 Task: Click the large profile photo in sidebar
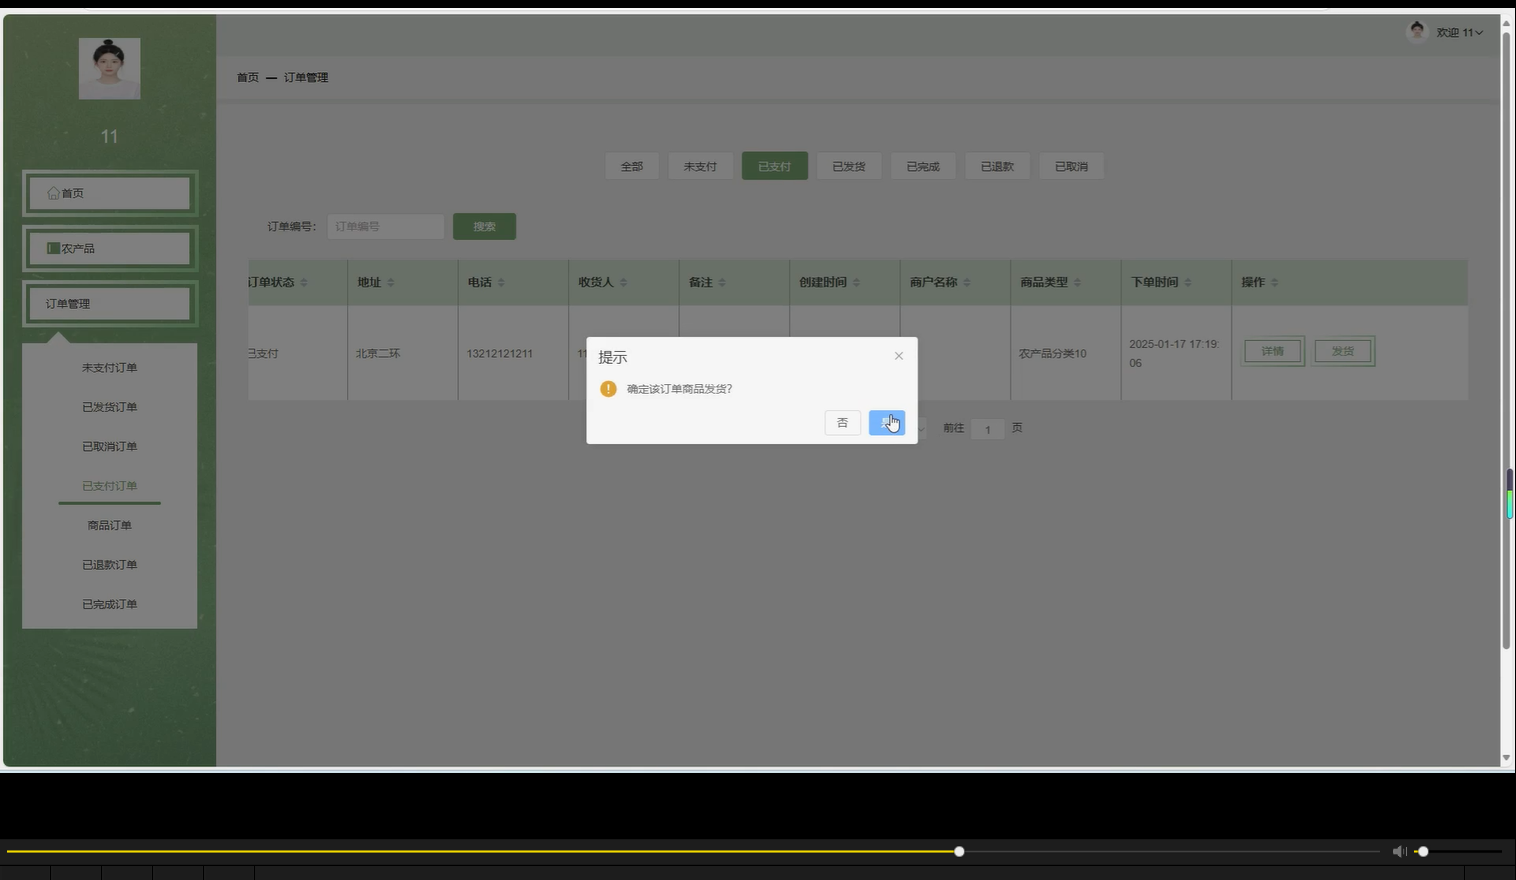pyautogui.click(x=110, y=69)
